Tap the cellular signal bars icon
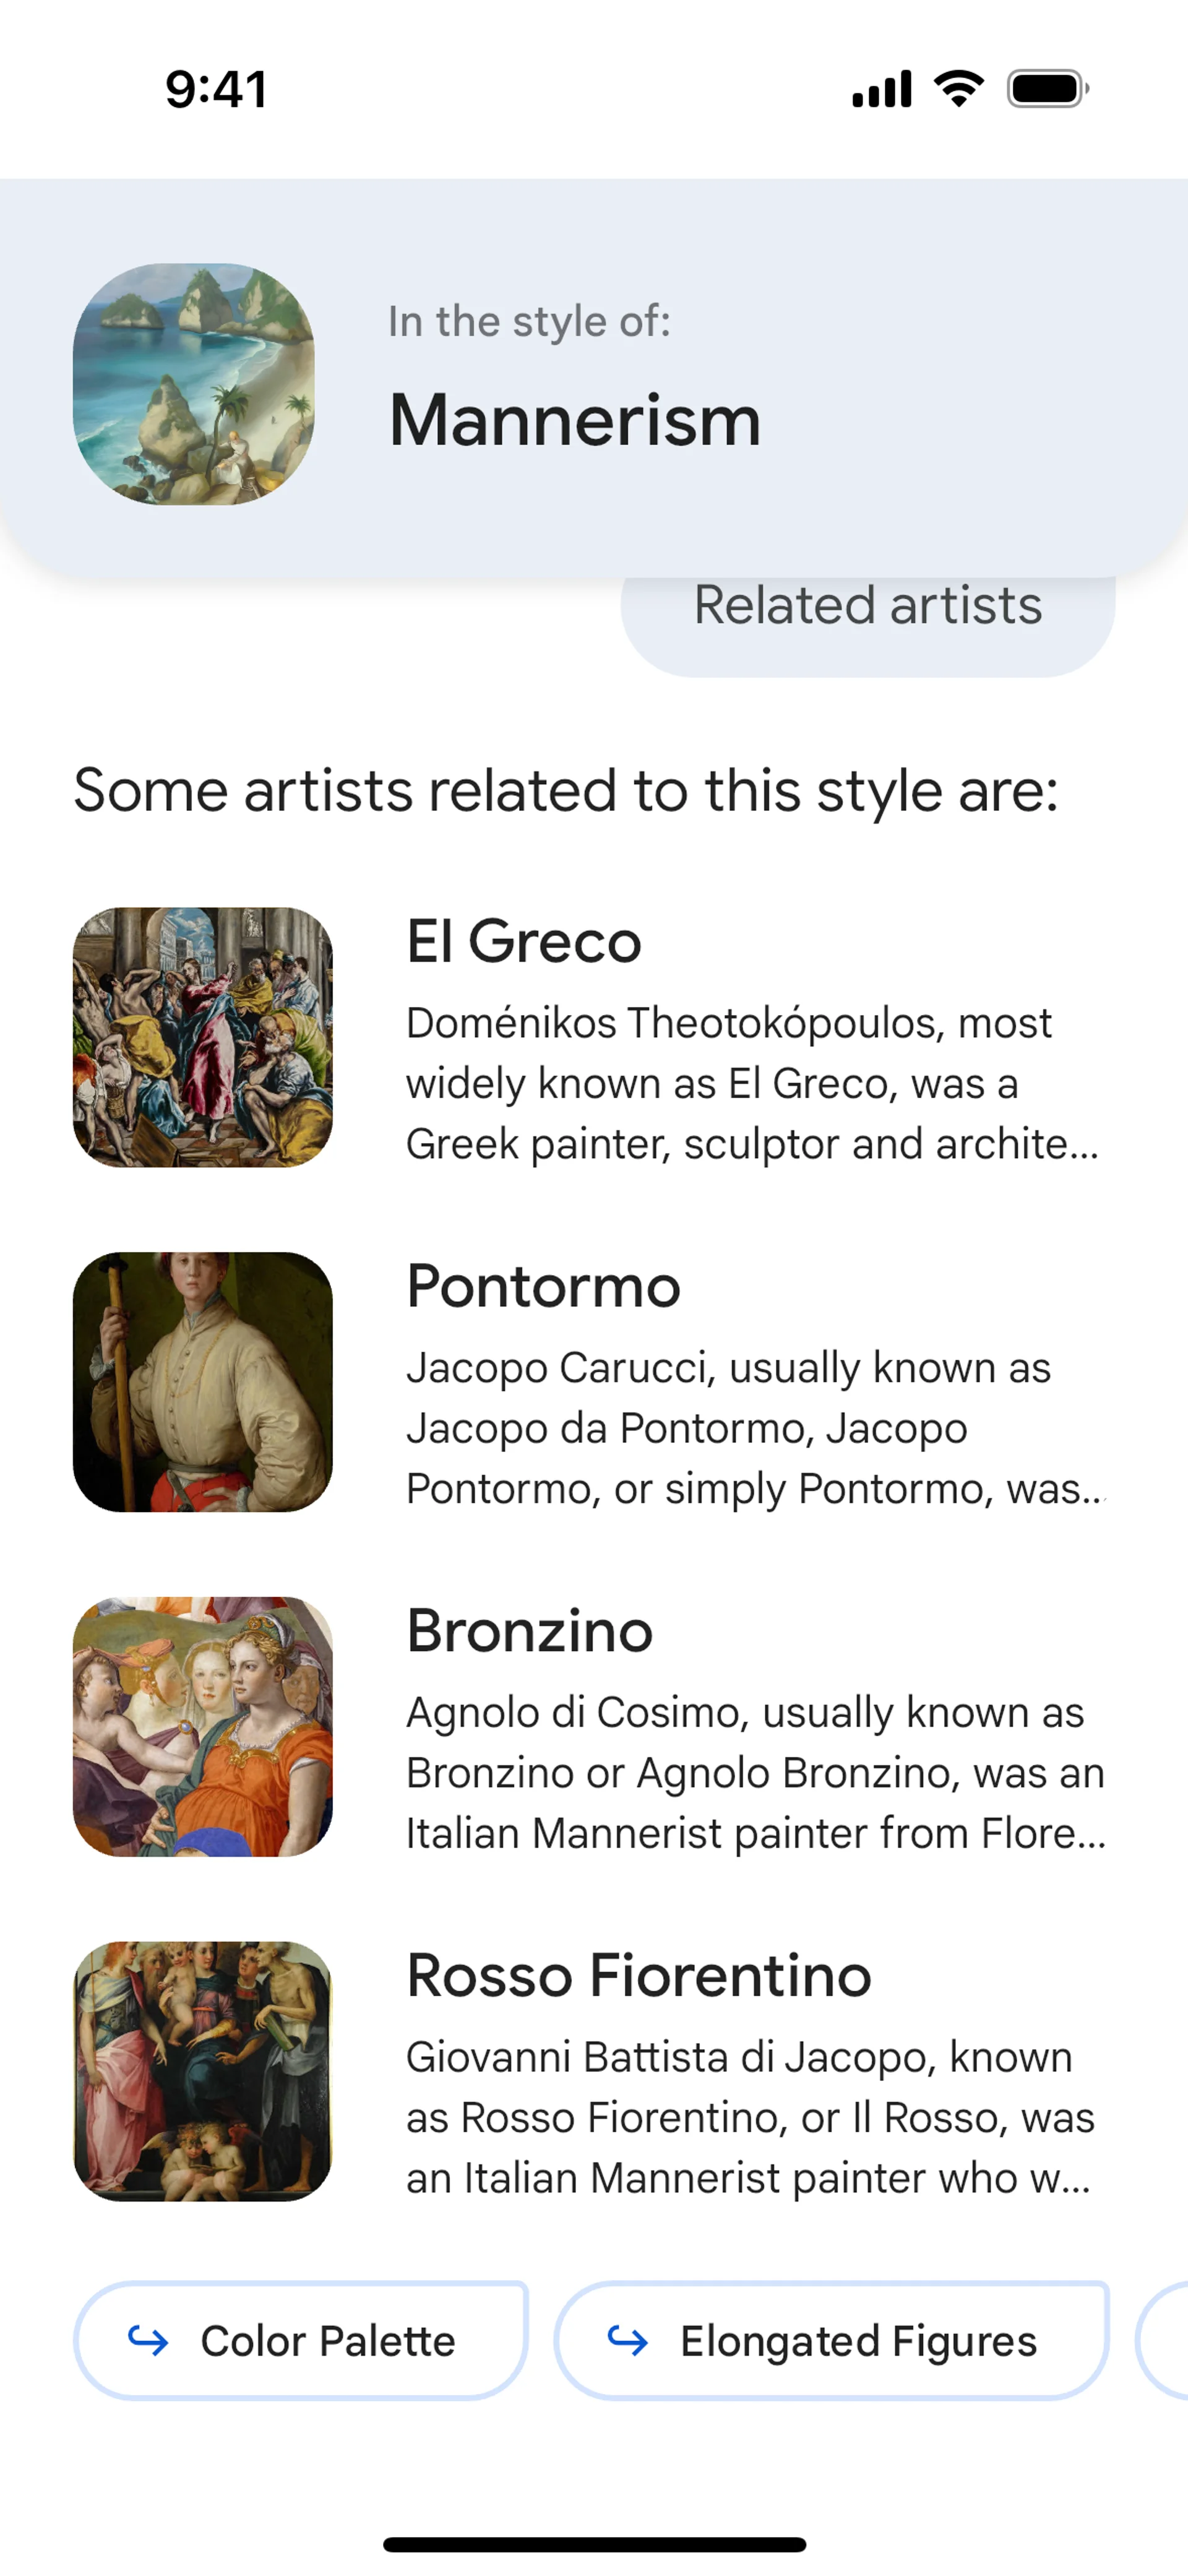Viewport: 1188px width, 2576px height. coord(881,89)
